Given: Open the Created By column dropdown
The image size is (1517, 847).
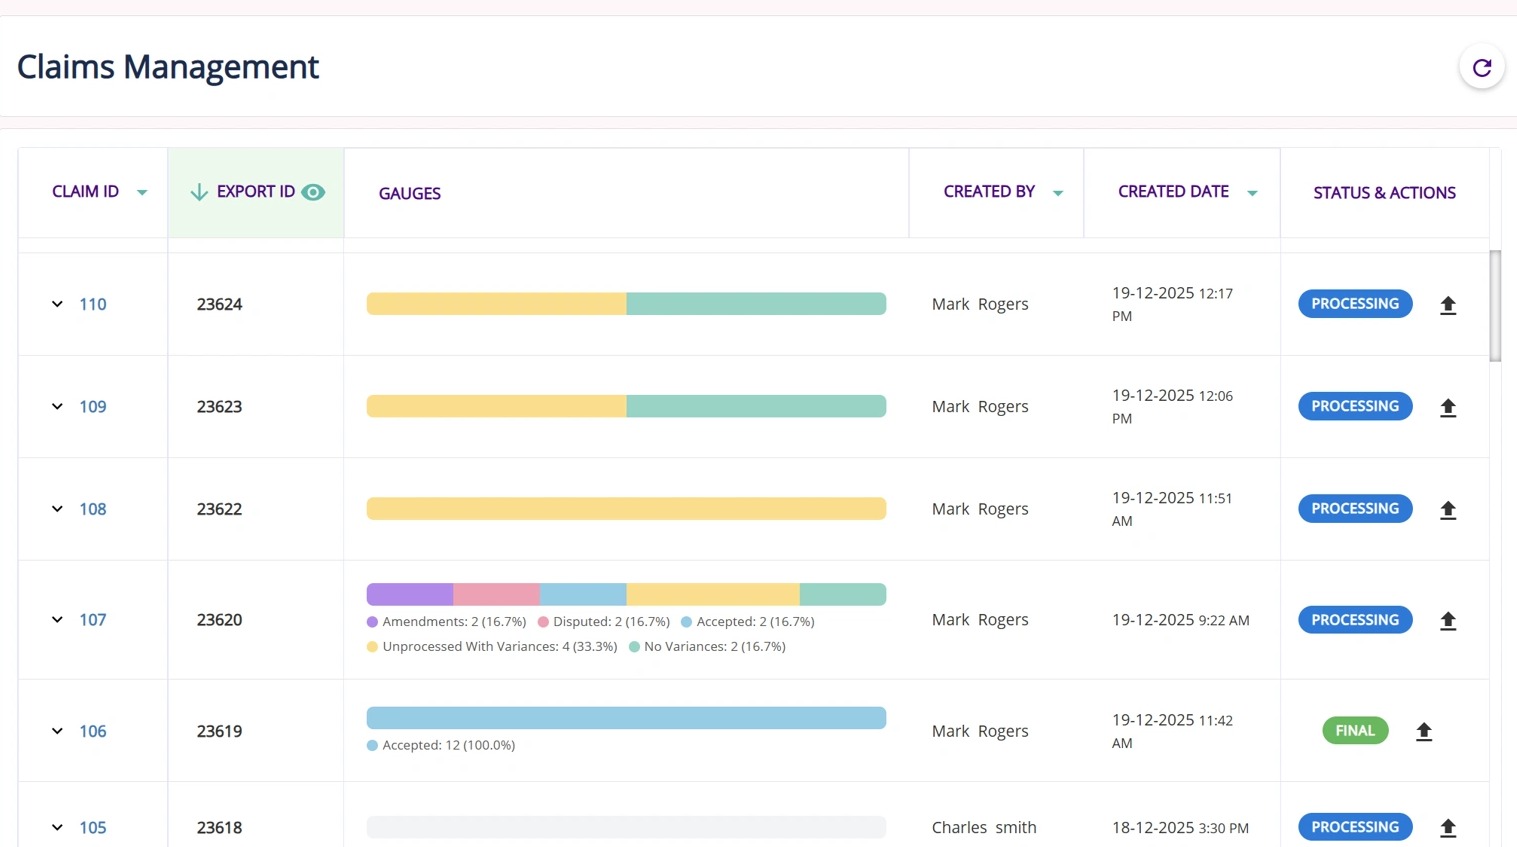Looking at the screenshot, I should (x=1057, y=193).
